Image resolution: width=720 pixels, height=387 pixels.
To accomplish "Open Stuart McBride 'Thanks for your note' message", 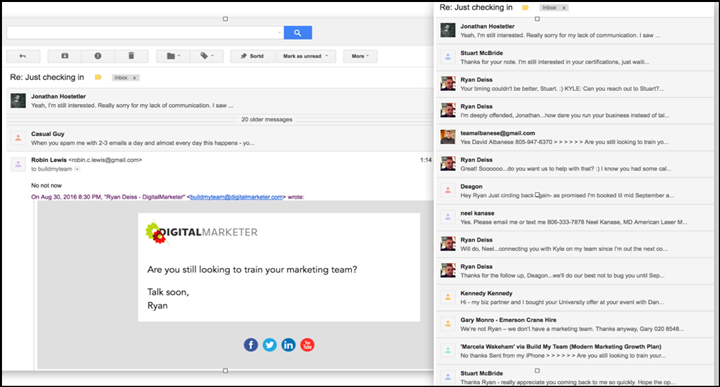I will pos(575,57).
